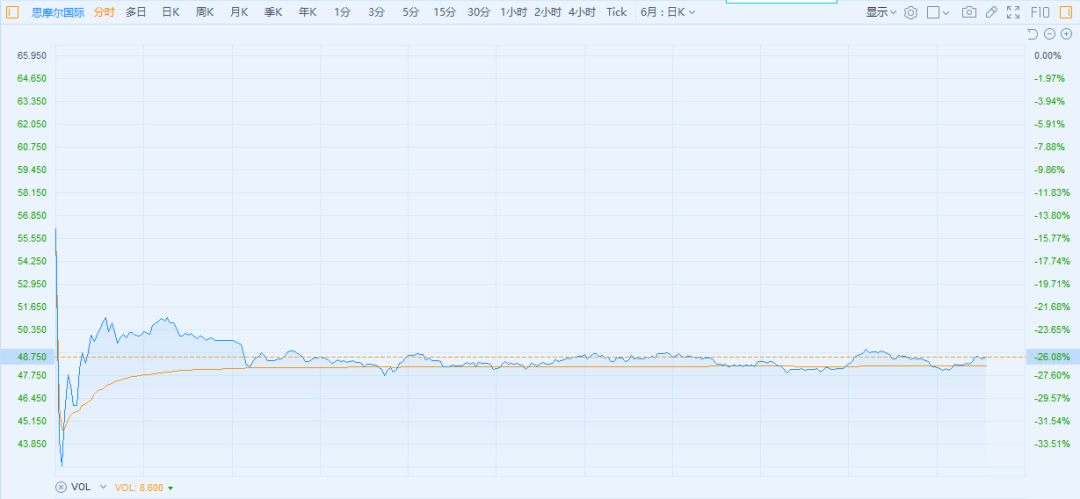Click the VOL: 8.600 value label

click(x=139, y=487)
